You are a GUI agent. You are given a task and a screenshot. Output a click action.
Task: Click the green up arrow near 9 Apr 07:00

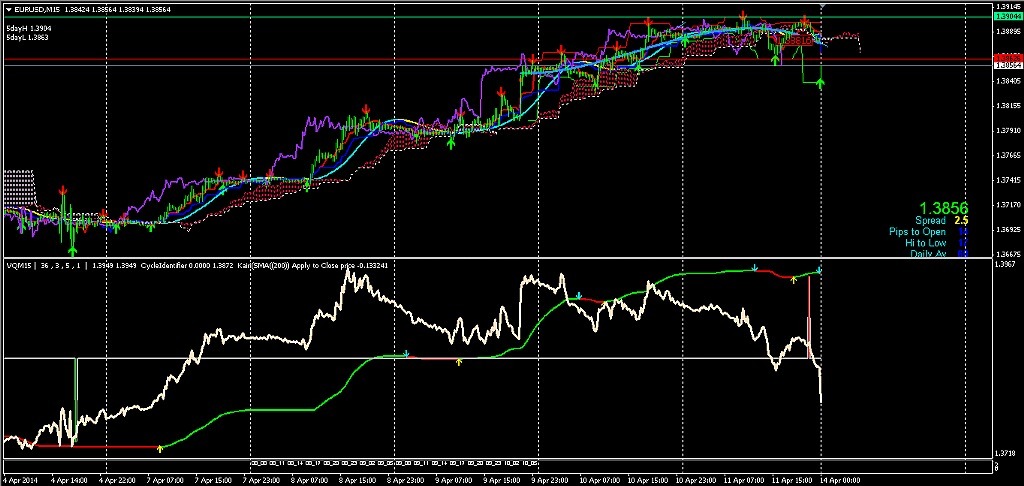(x=451, y=144)
